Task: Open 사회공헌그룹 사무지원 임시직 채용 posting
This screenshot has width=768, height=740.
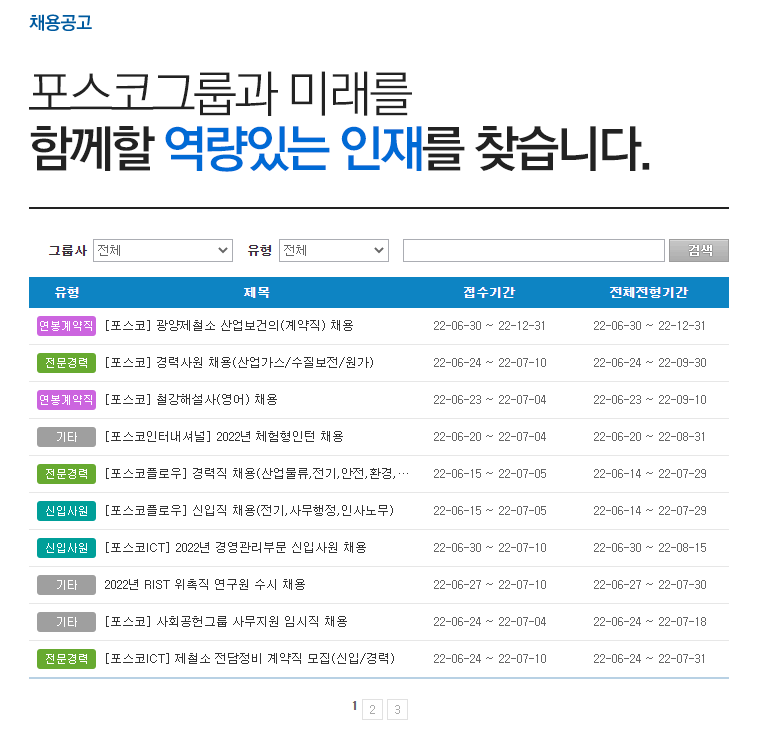Action: tap(226, 621)
